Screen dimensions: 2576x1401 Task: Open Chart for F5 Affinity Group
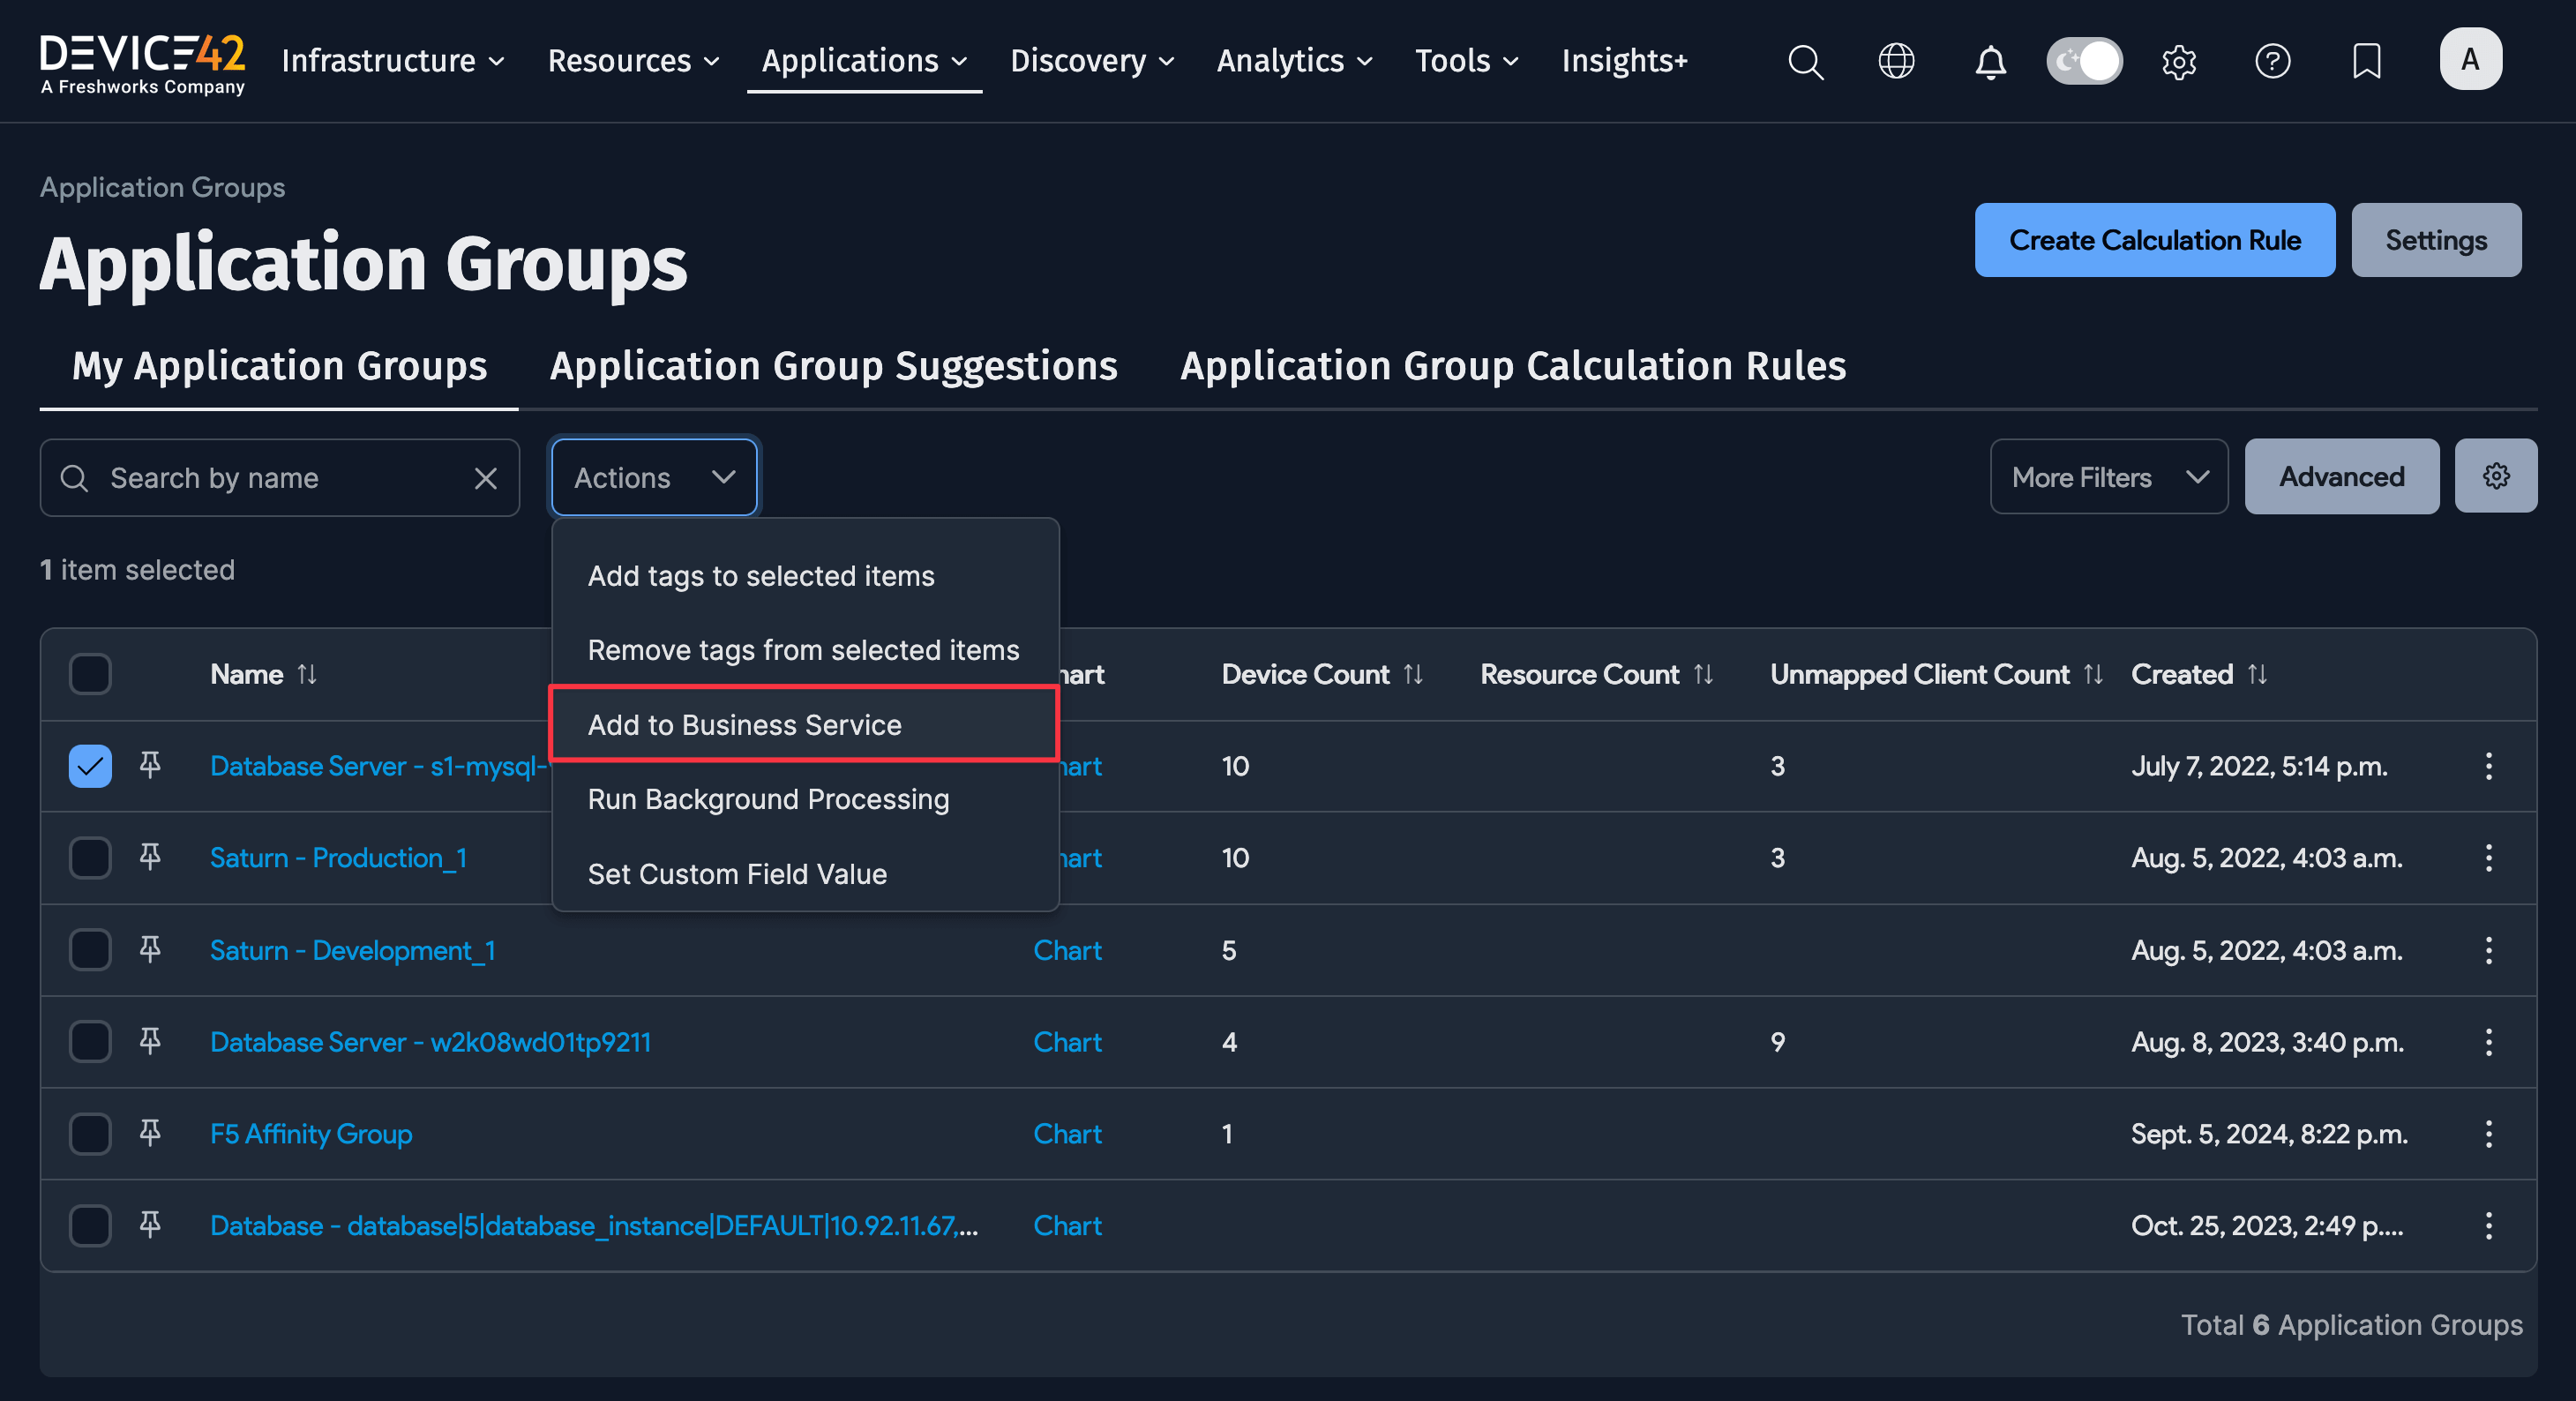pos(1067,1133)
